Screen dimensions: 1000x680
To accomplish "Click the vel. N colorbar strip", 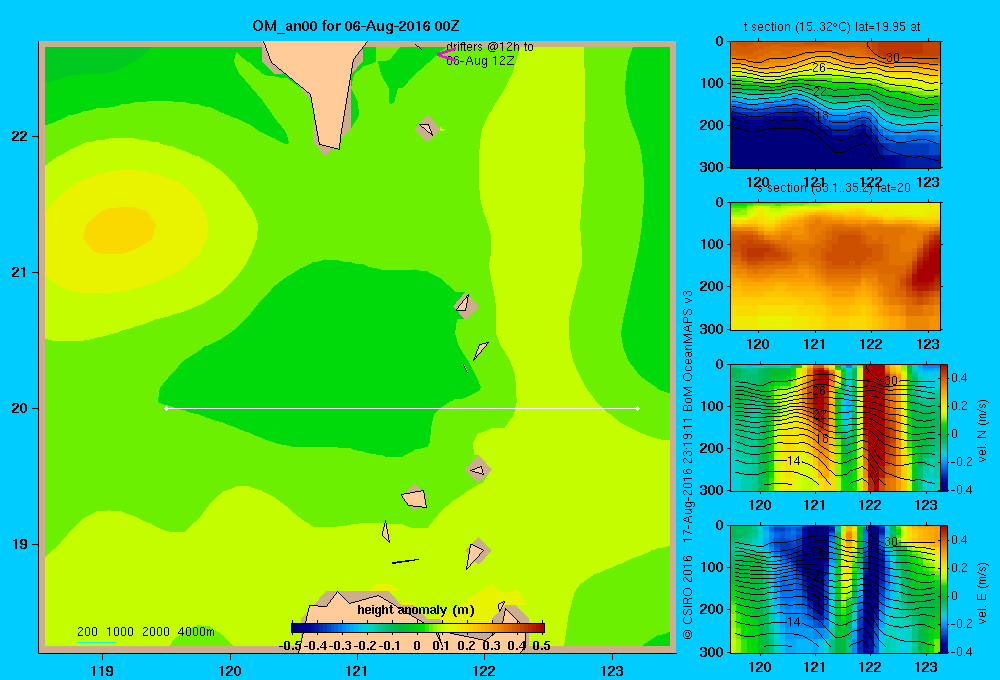I will tap(944, 427).
